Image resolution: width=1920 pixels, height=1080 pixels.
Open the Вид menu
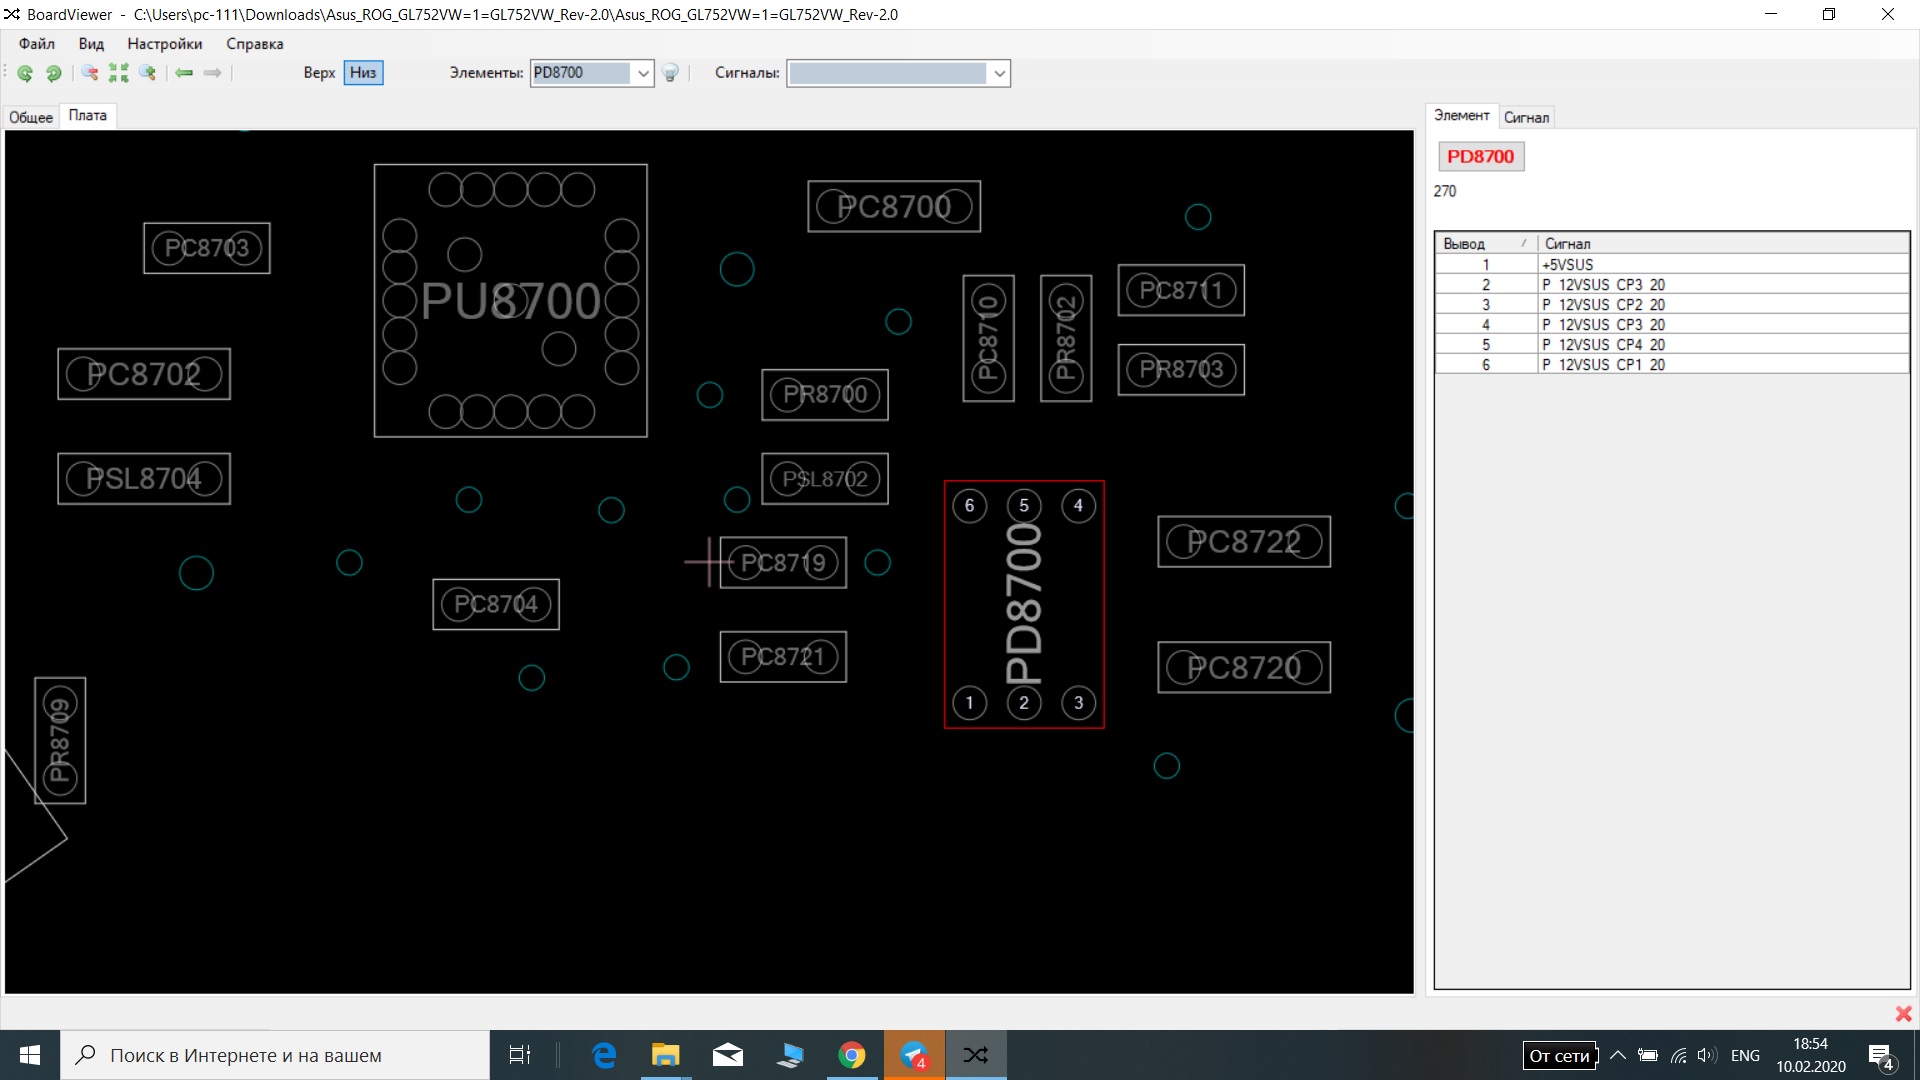click(x=91, y=44)
